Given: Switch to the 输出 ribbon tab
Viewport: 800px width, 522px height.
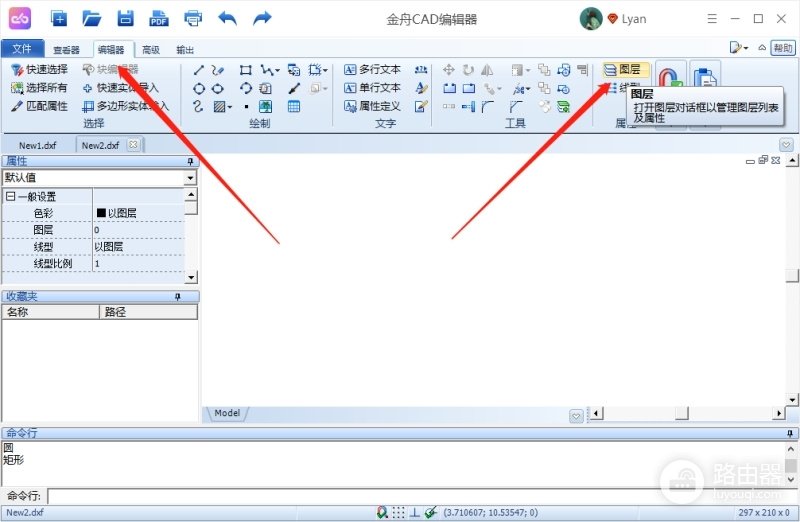Looking at the screenshot, I should [185, 50].
